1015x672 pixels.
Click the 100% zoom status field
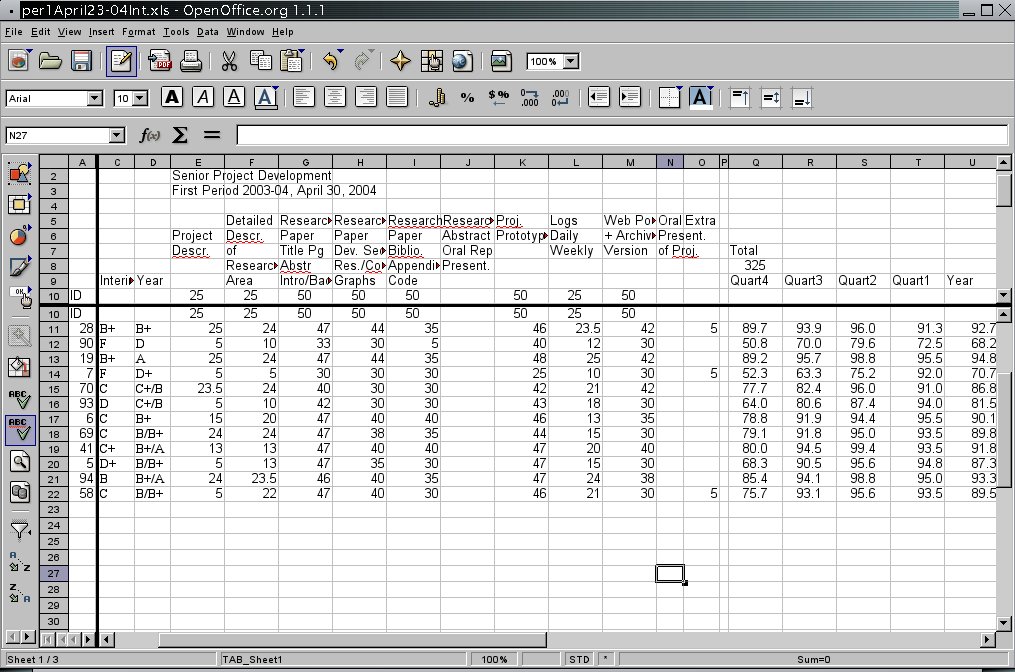coord(494,659)
